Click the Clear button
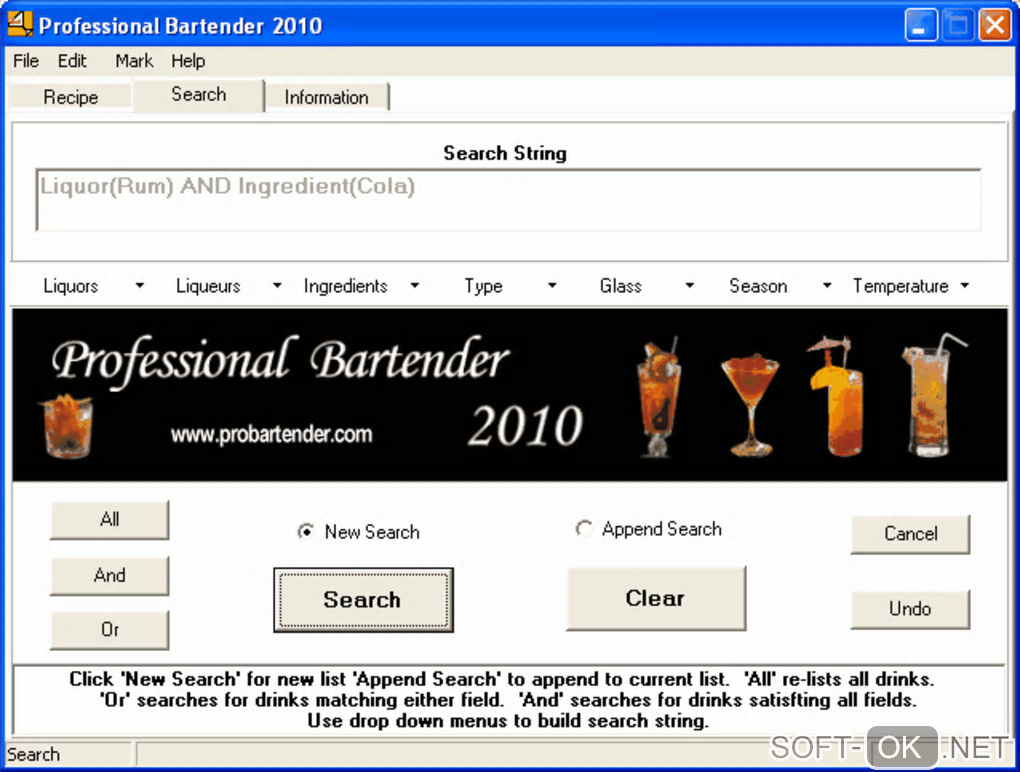 pos(656,598)
